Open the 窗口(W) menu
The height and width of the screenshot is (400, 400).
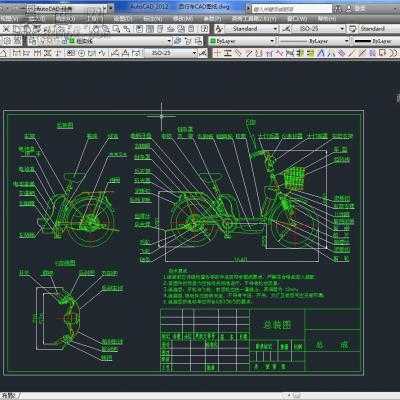[x=297, y=19]
